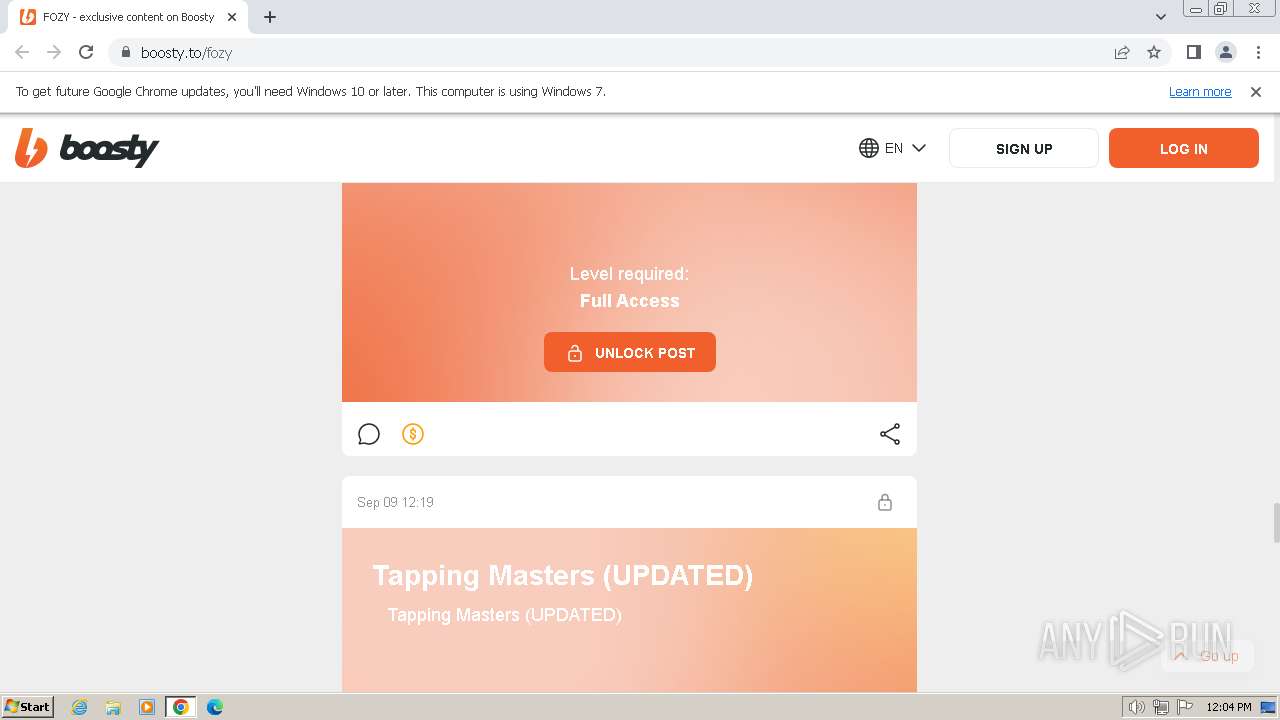
Task: Click the LOG IN button
Action: tap(1184, 148)
